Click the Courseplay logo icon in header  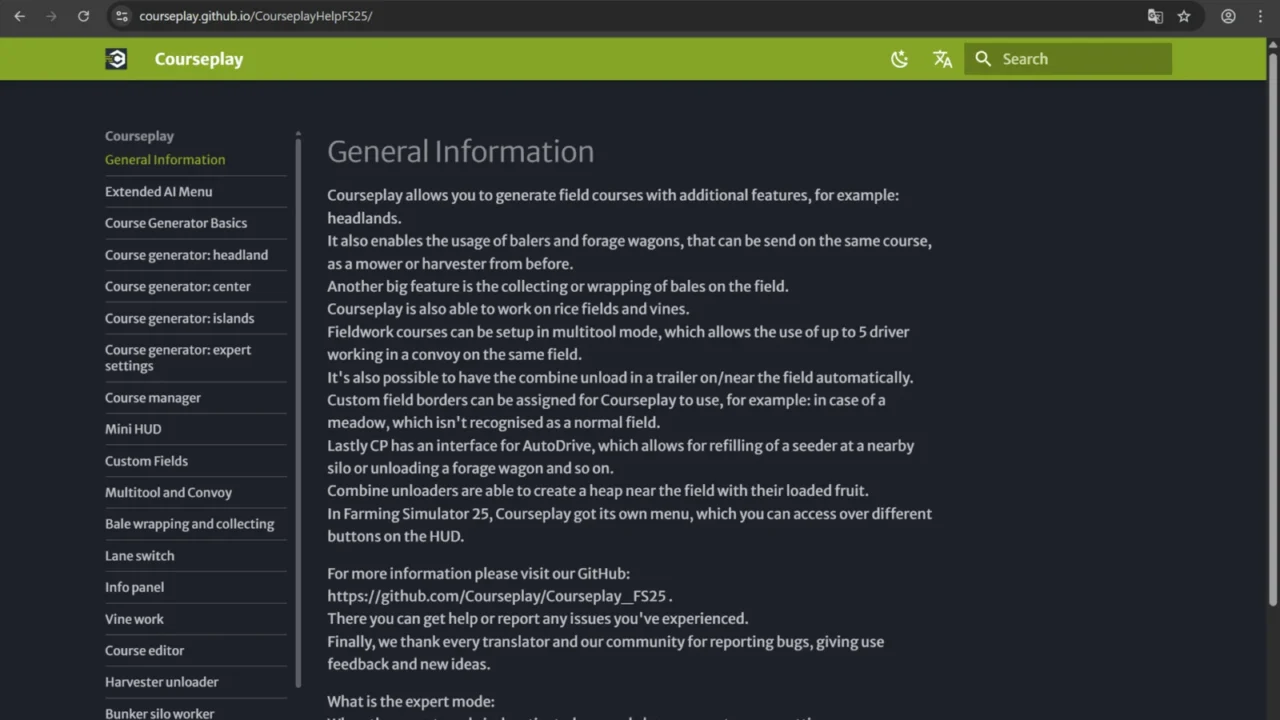coord(116,59)
